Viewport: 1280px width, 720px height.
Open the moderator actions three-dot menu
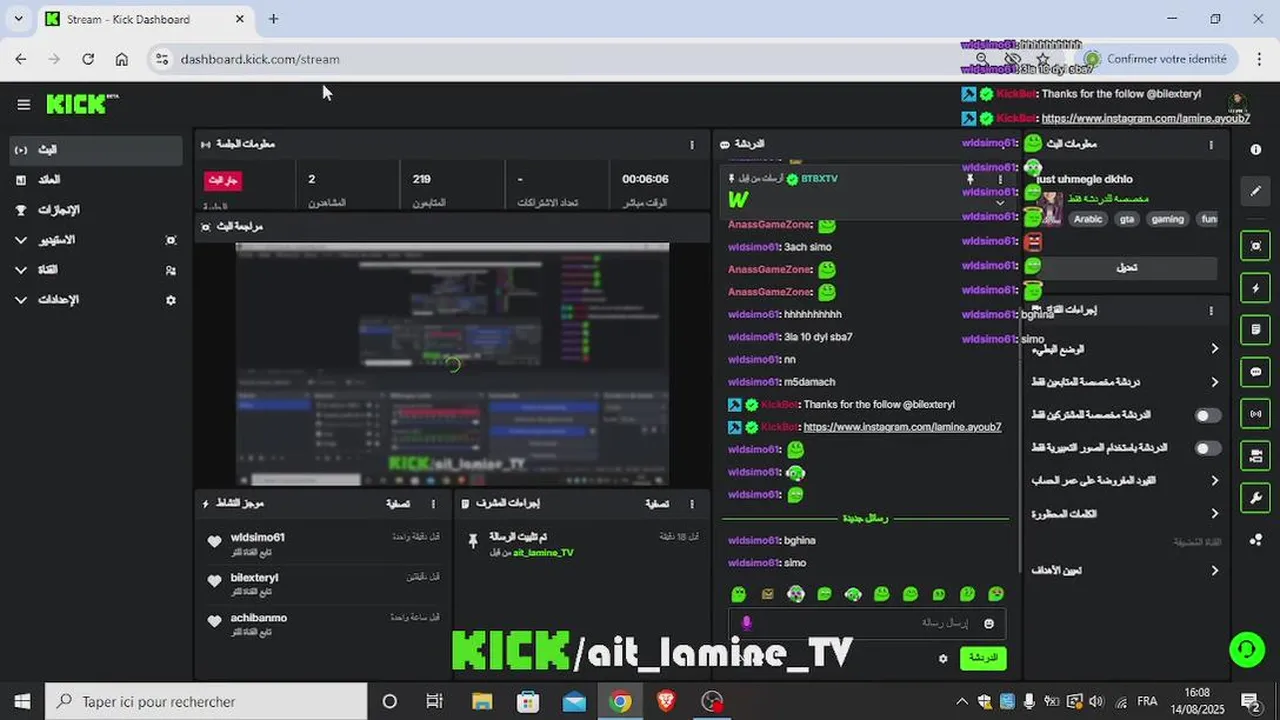pos(692,504)
